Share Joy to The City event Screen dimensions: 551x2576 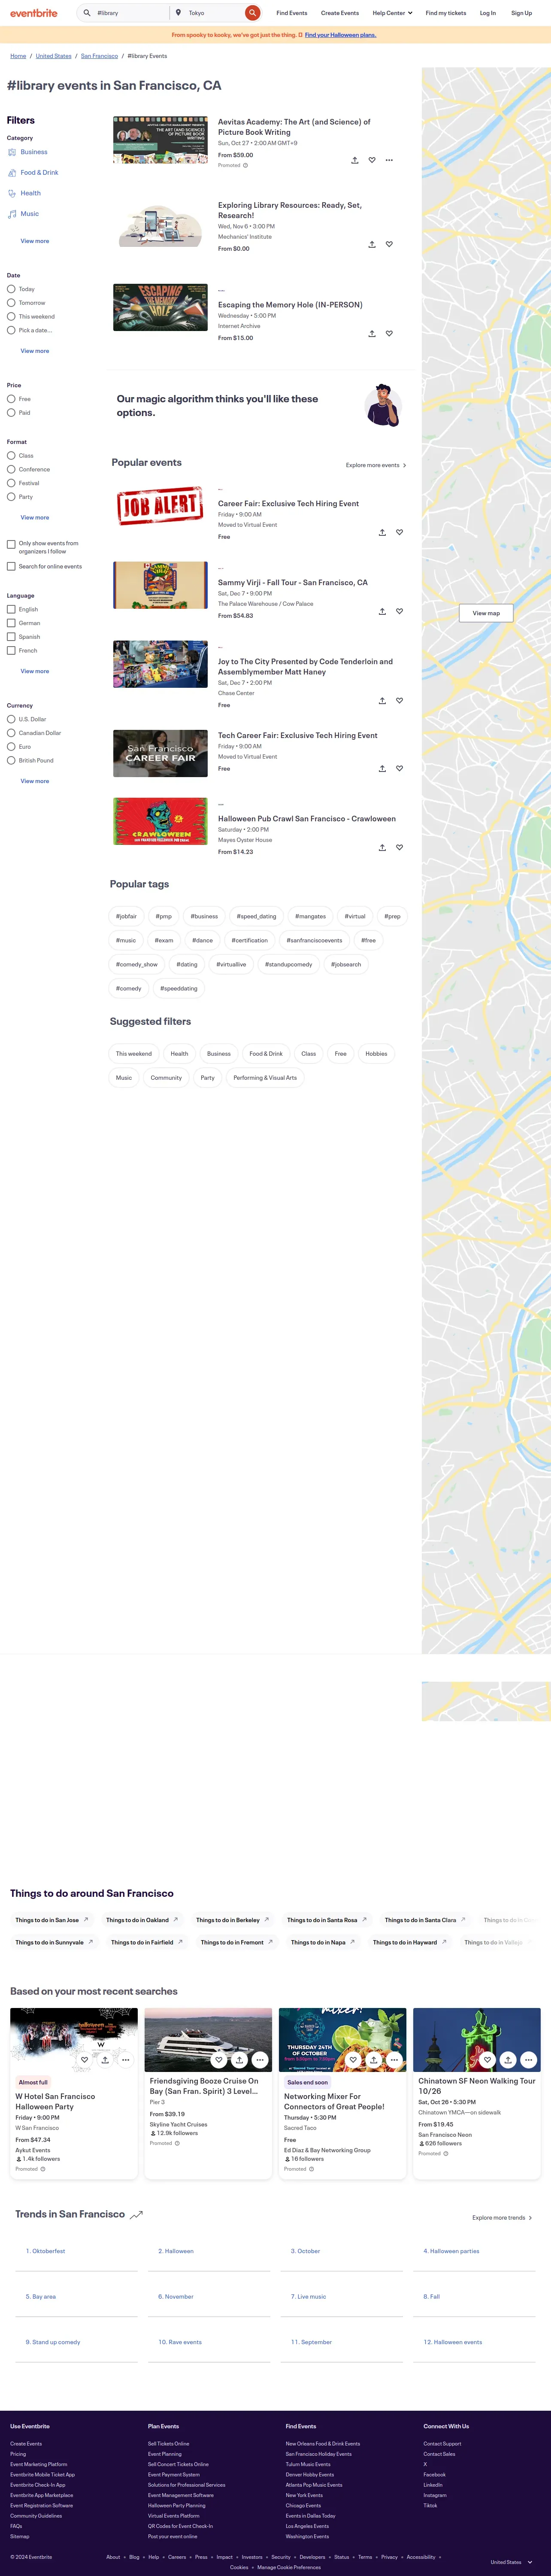tap(382, 701)
